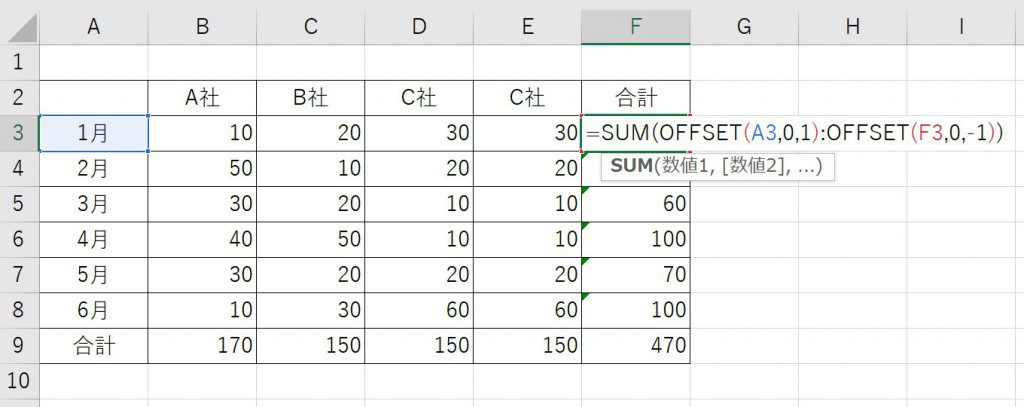Select row 9 by its row number
The height and width of the screenshot is (407, 1024).
tap(19, 346)
